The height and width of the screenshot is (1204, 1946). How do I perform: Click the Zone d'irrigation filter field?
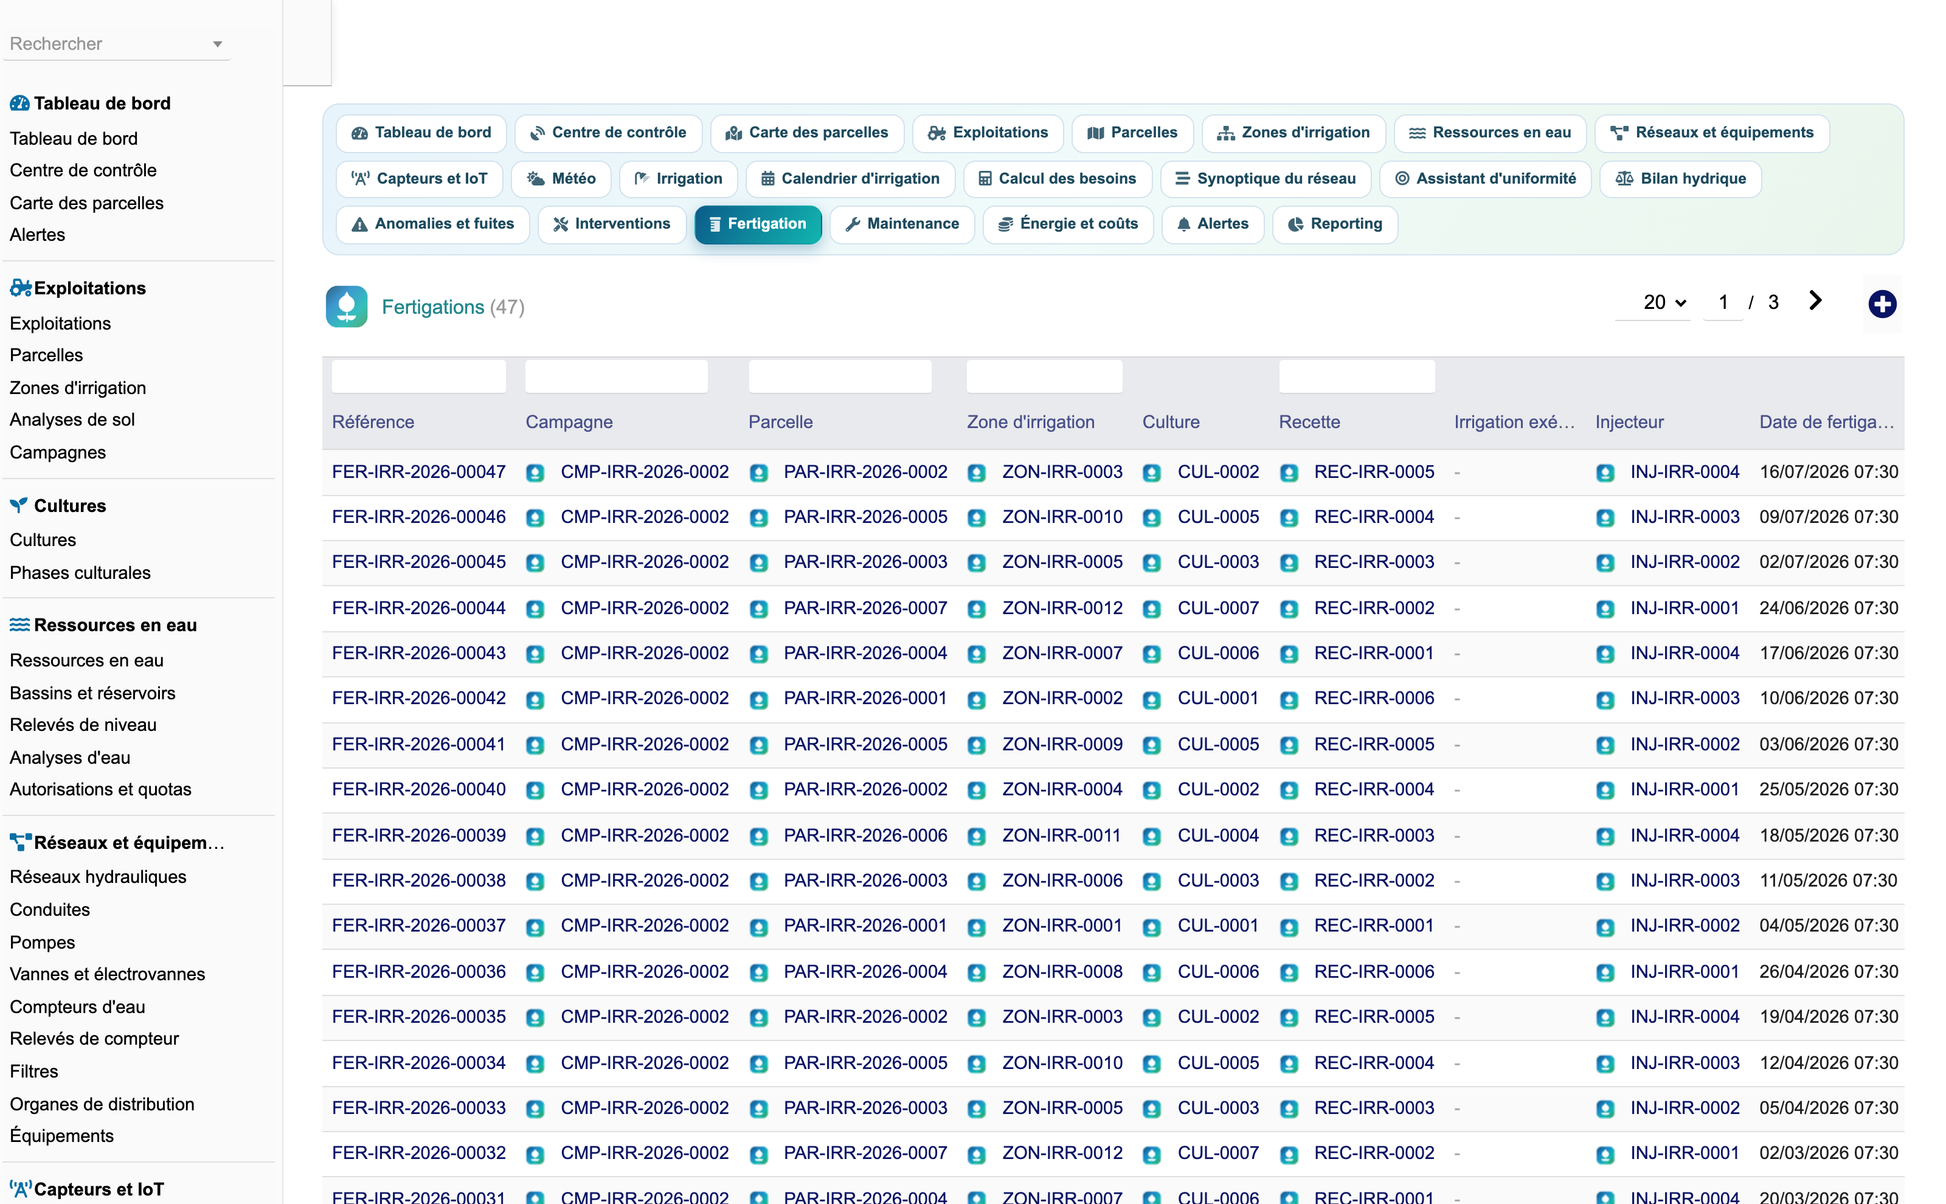click(x=1044, y=376)
